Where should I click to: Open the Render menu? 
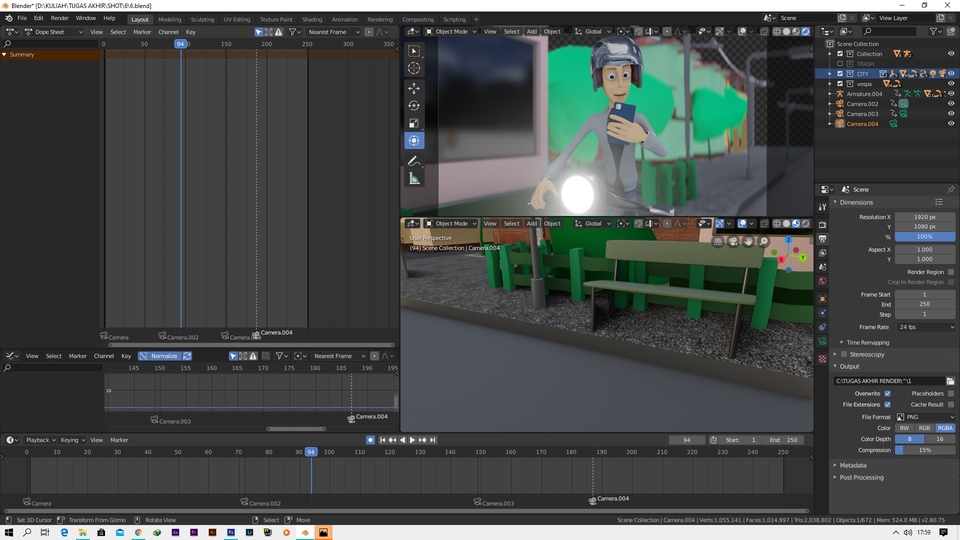59,18
